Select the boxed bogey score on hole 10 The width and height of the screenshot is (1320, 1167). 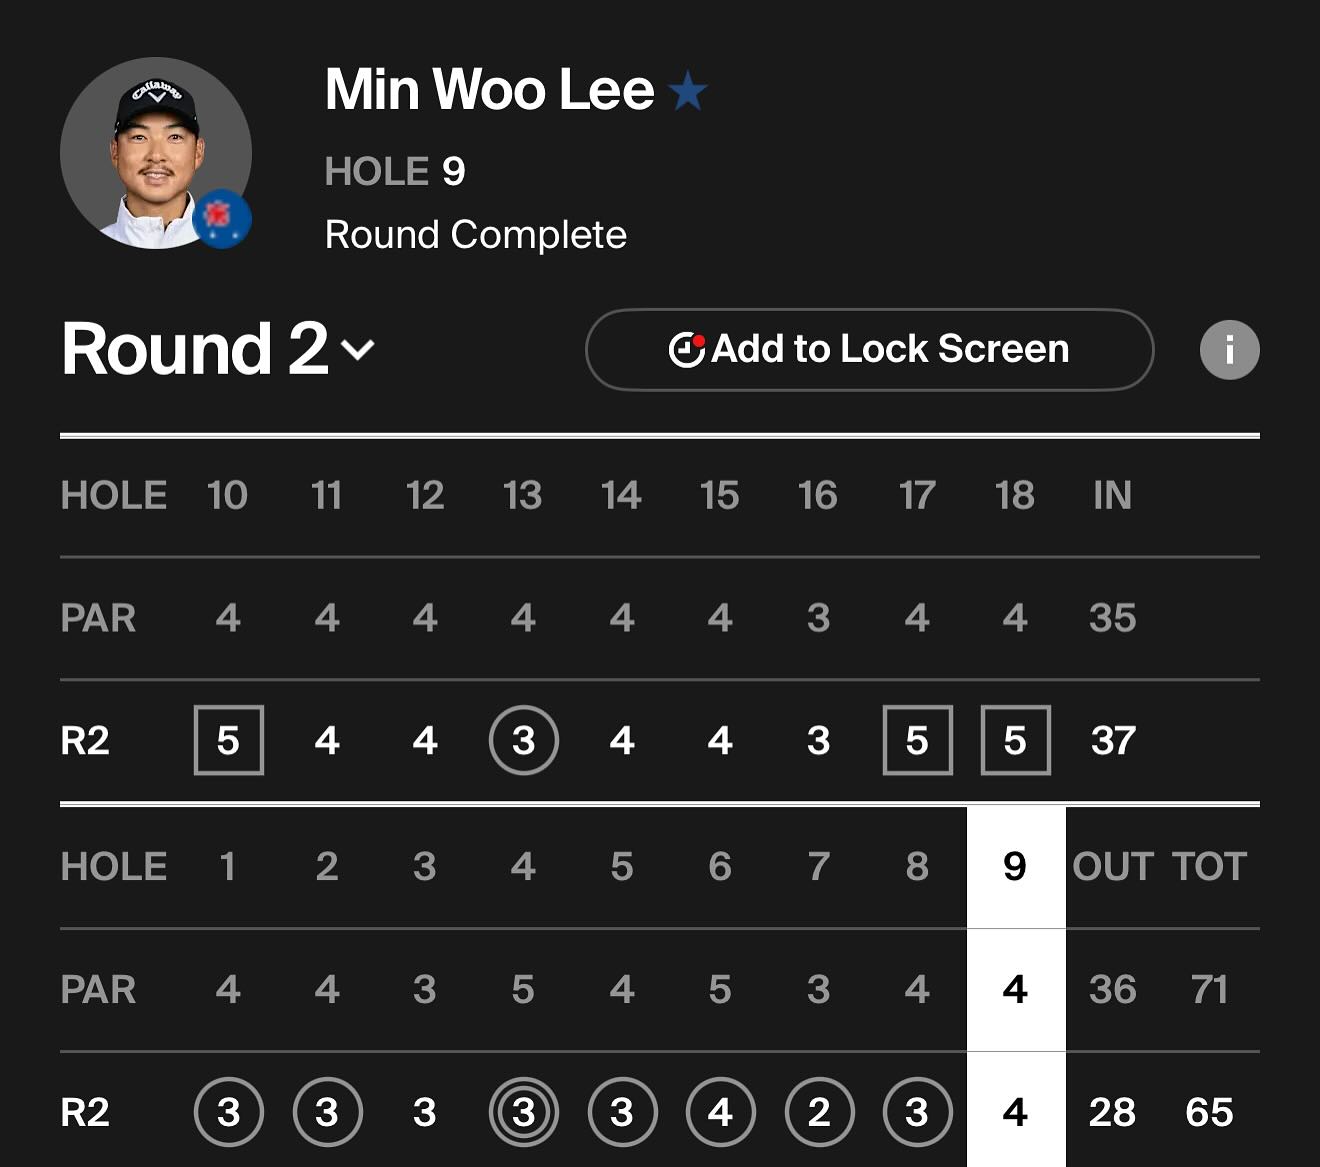tap(228, 741)
